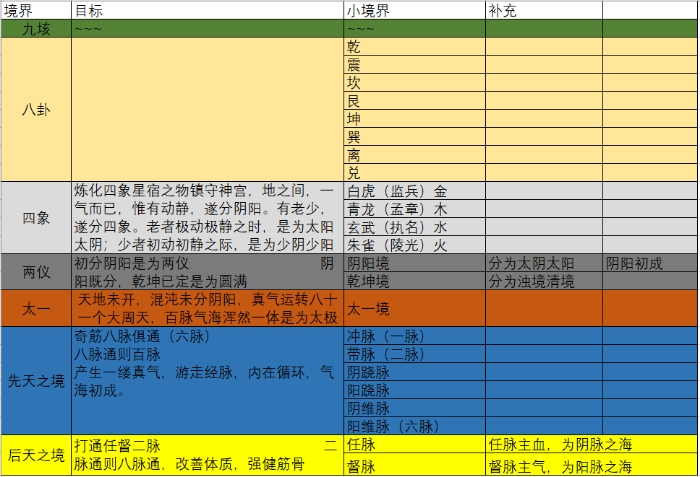Select the 阴阳初成 cell
Viewport: 700px width, 477px height.
click(x=650, y=264)
